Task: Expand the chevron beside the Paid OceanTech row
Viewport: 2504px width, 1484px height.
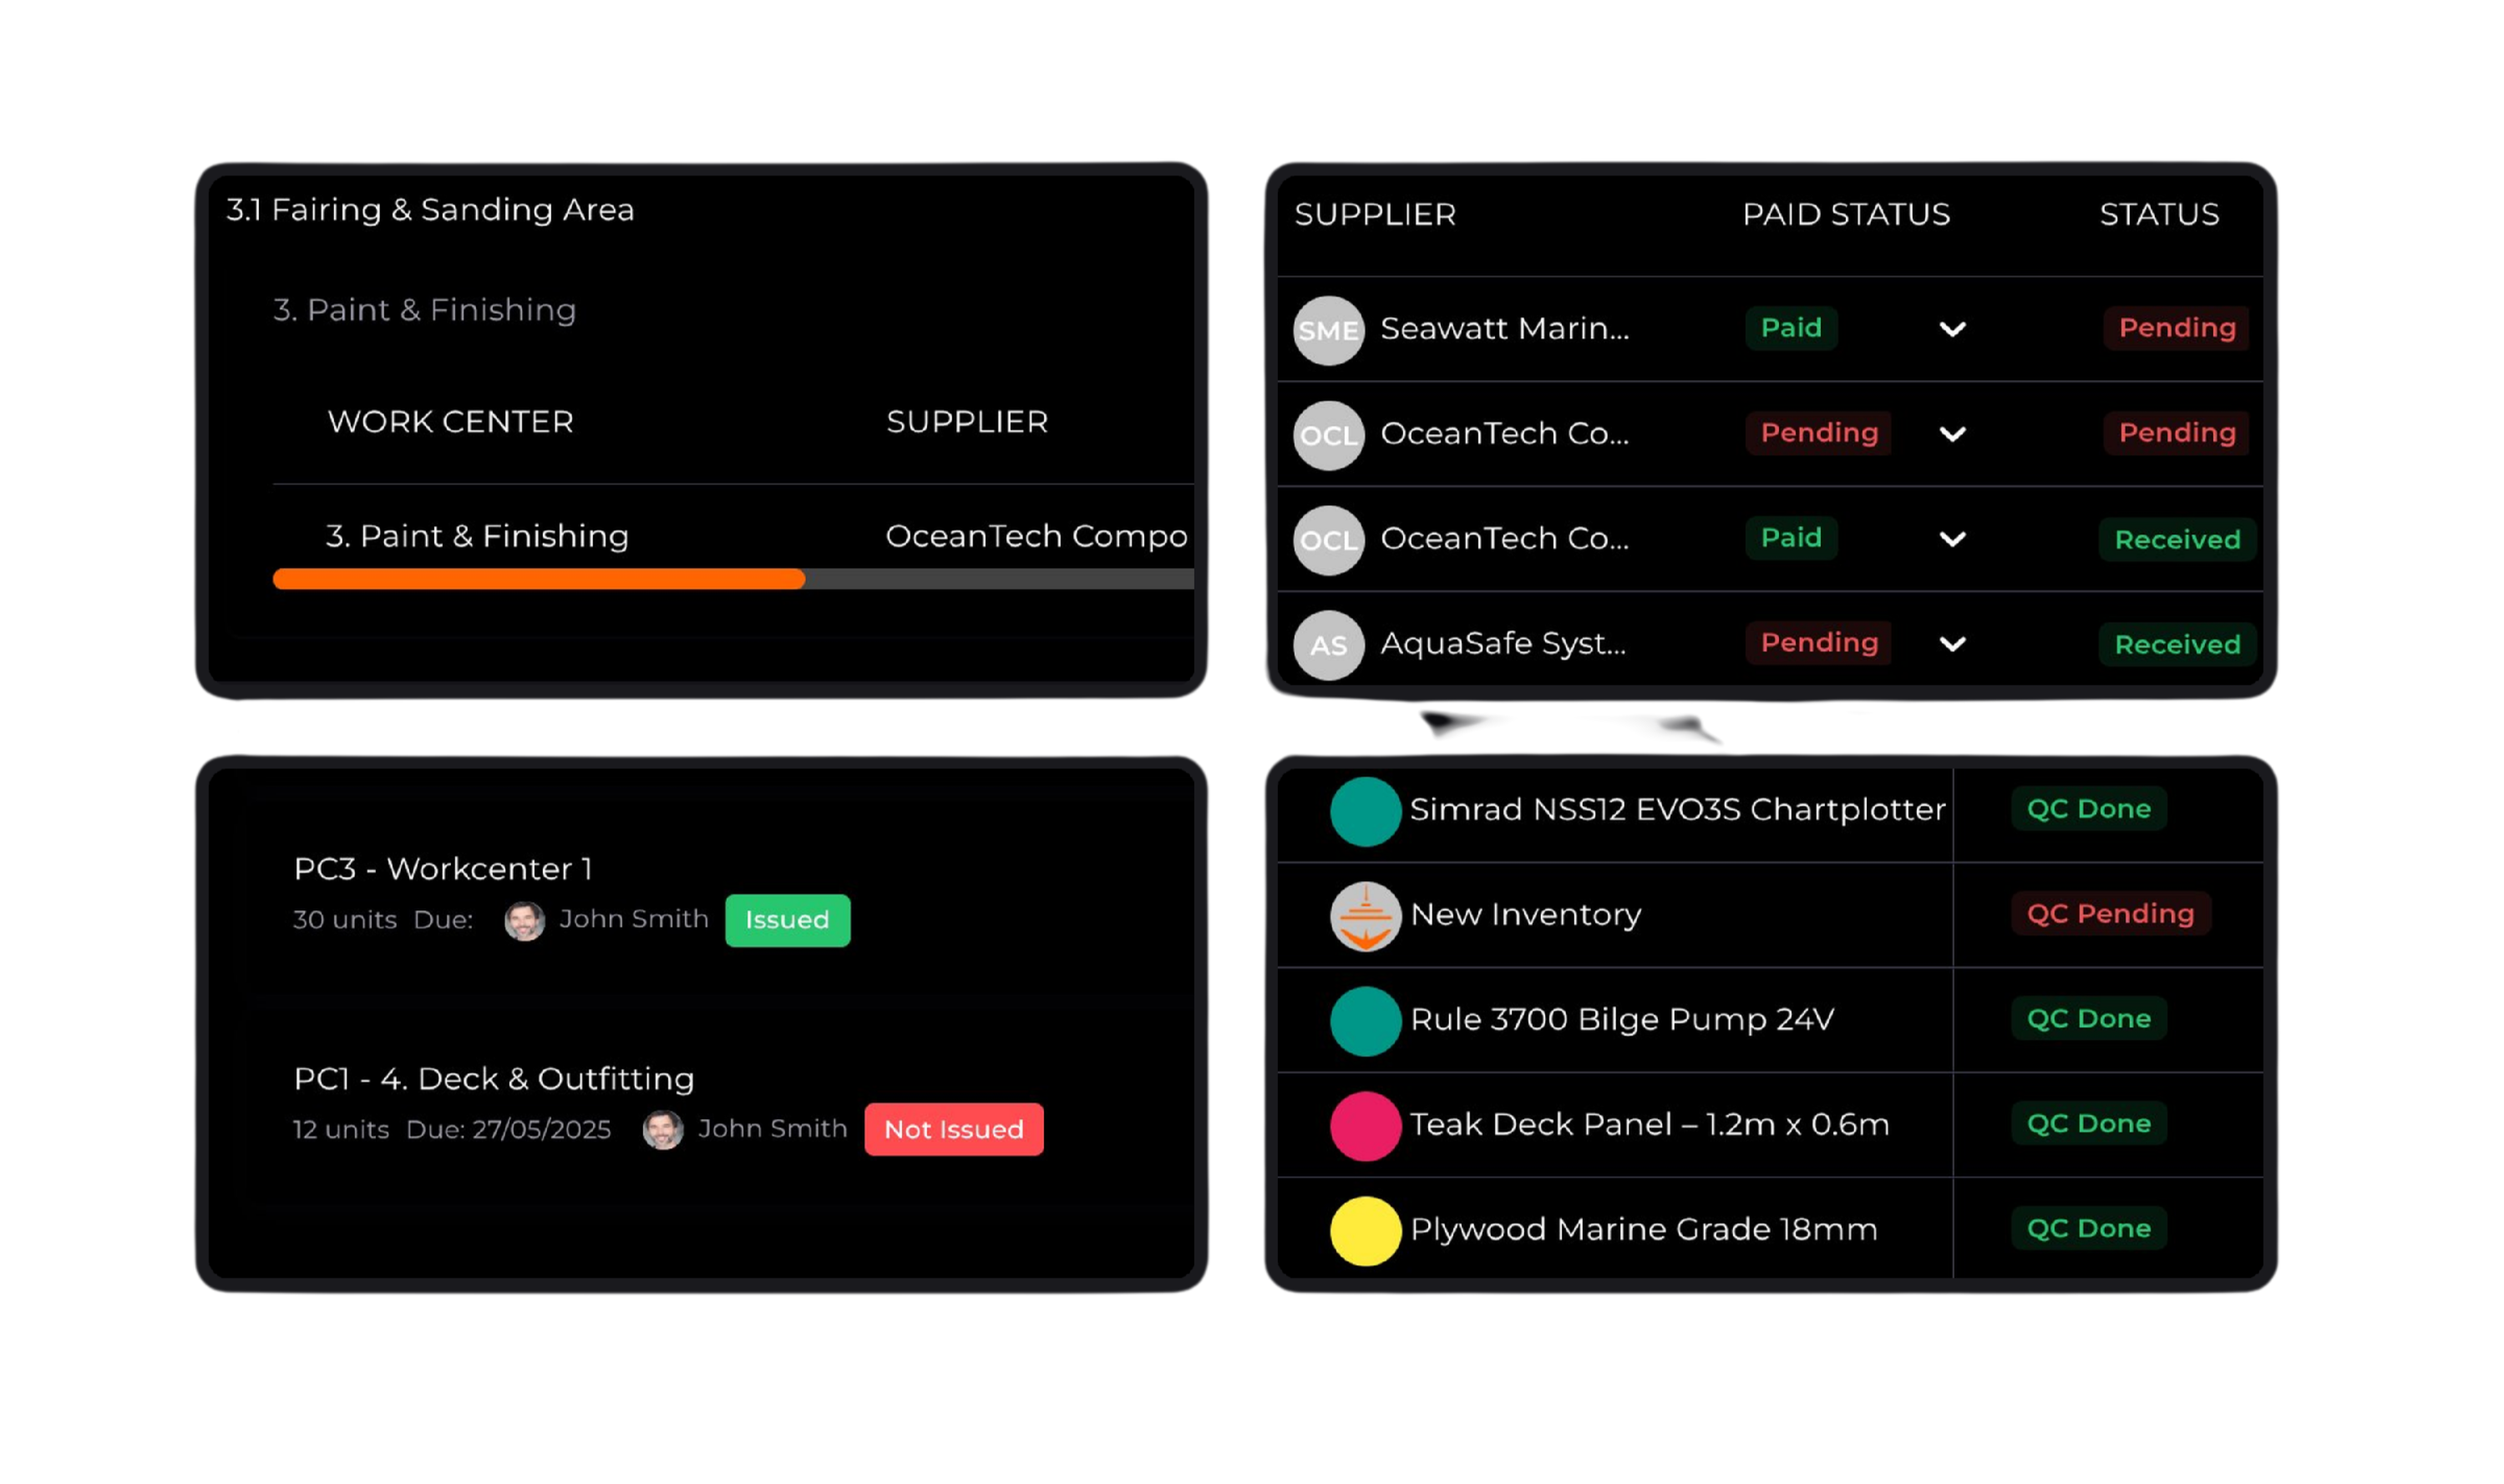Action: pos(1952,539)
